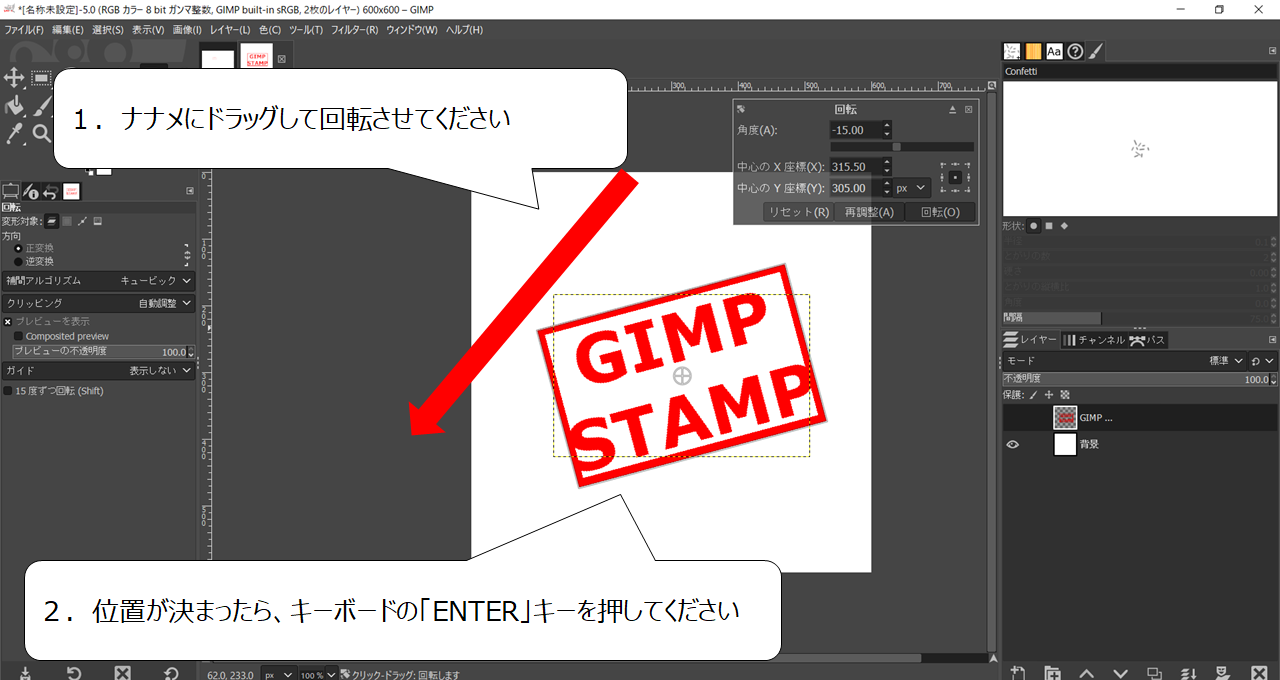
Task: Click the リセット(R) button
Action: (798, 212)
